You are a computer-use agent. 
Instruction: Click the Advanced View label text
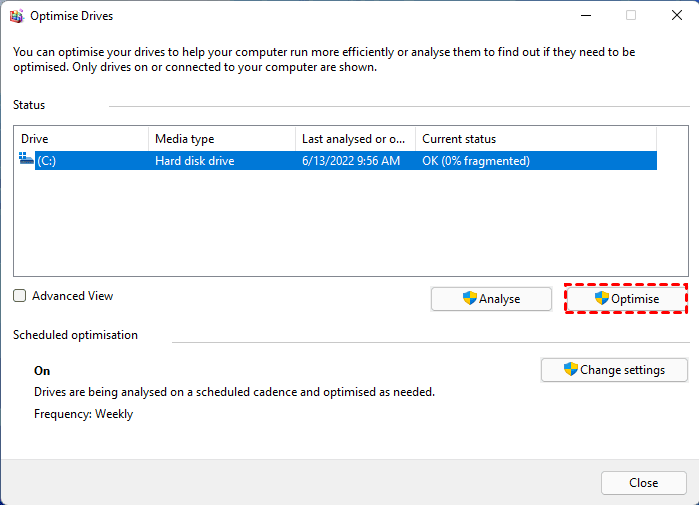[x=72, y=296]
